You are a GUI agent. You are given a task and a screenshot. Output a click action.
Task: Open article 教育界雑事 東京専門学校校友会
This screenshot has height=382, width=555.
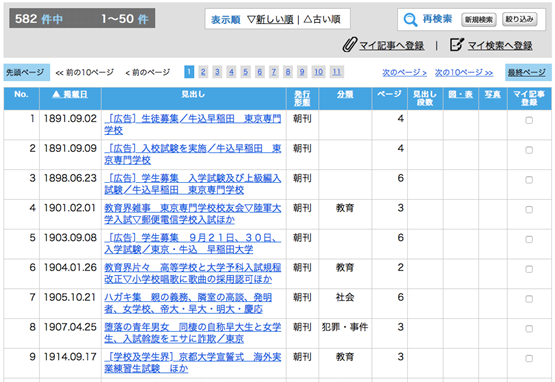tap(193, 213)
